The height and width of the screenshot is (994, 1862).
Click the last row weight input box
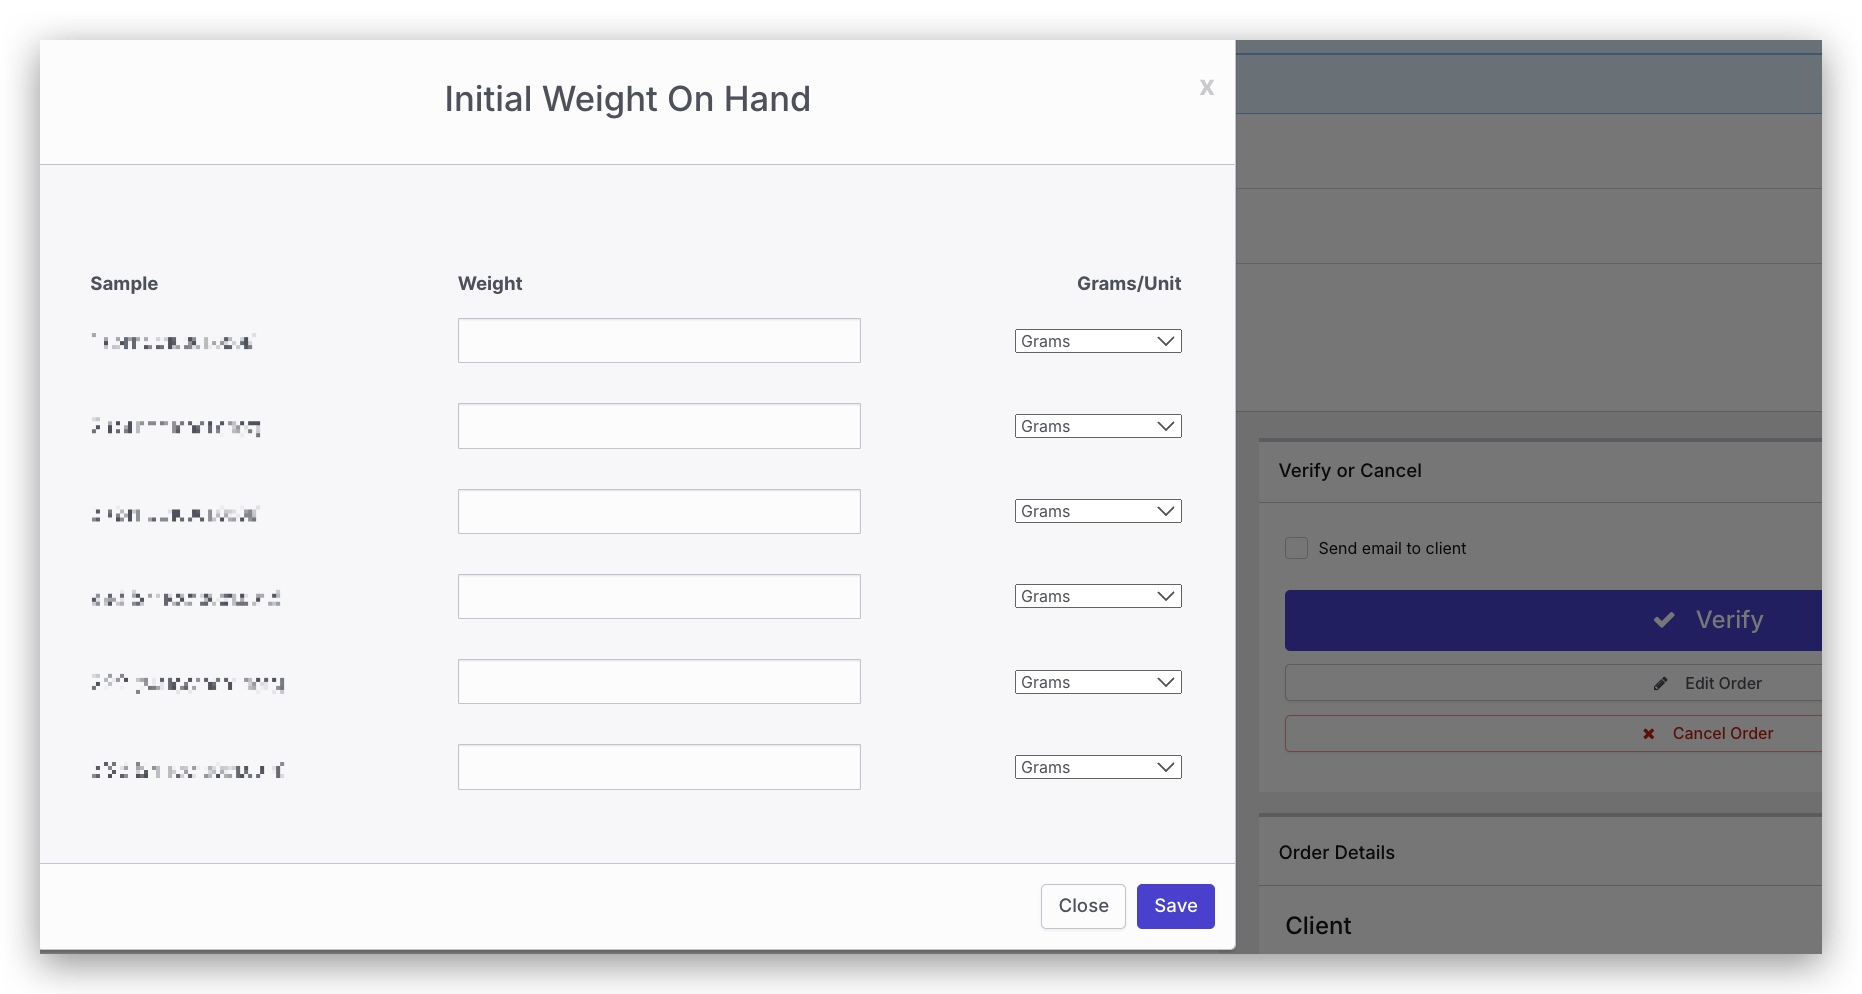pos(659,767)
